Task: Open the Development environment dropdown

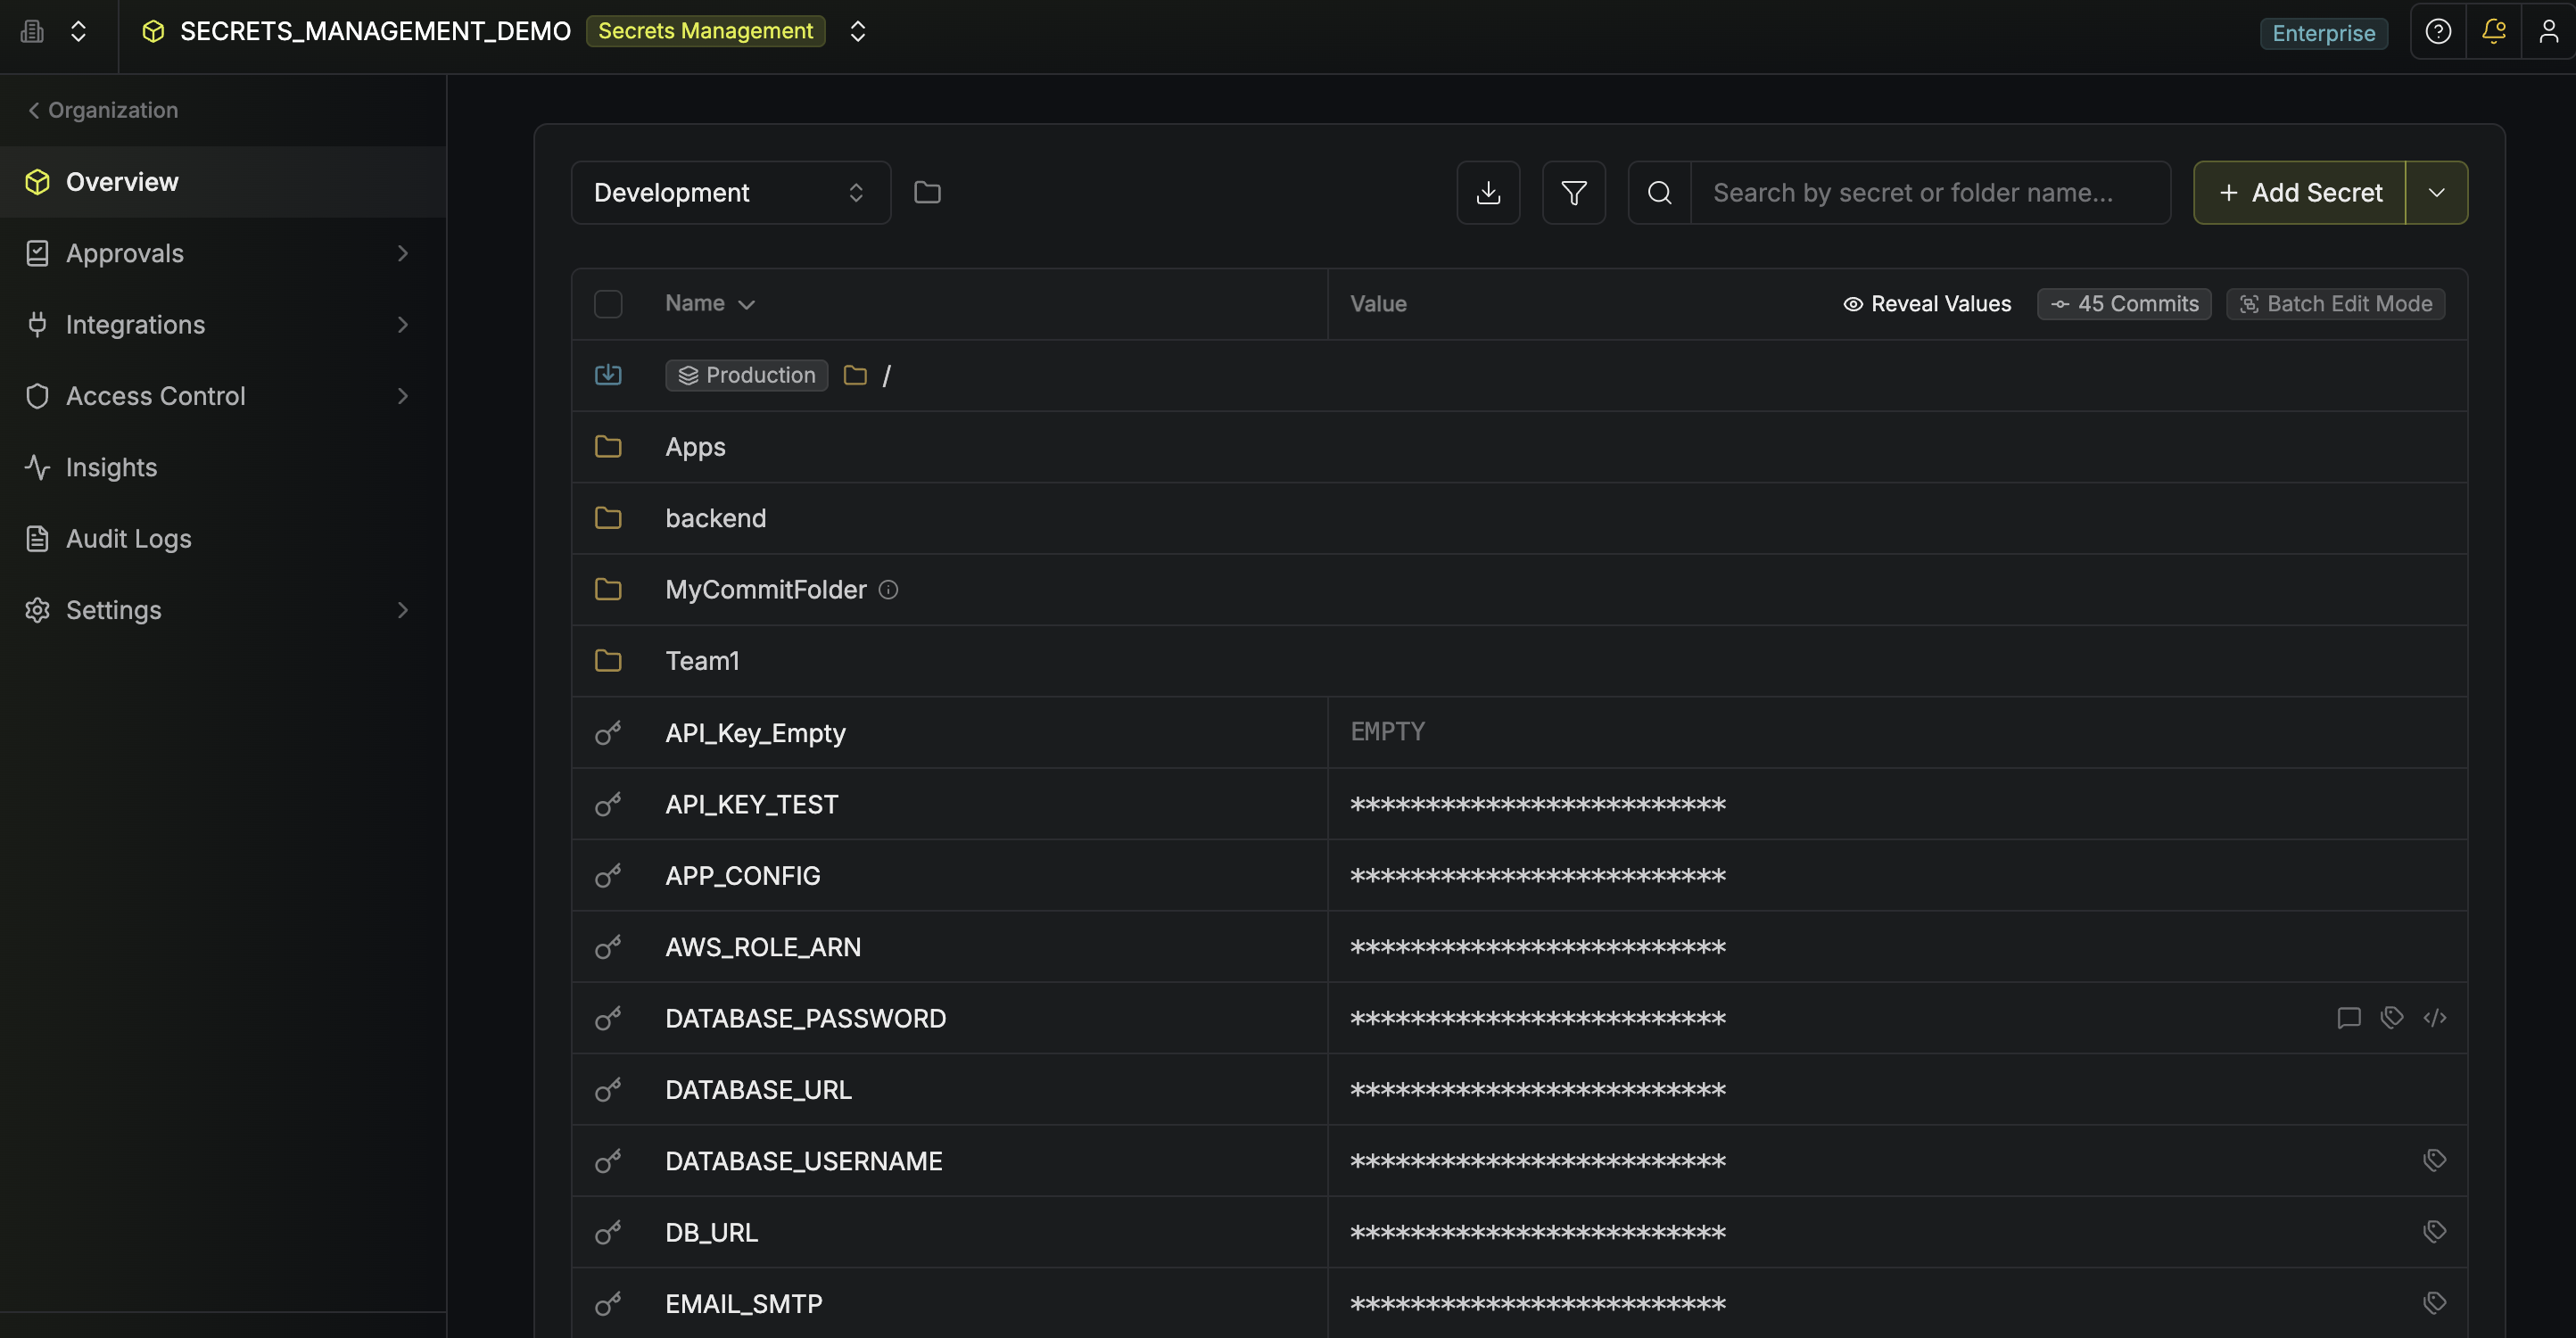Action: pyautogui.click(x=731, y=193)
